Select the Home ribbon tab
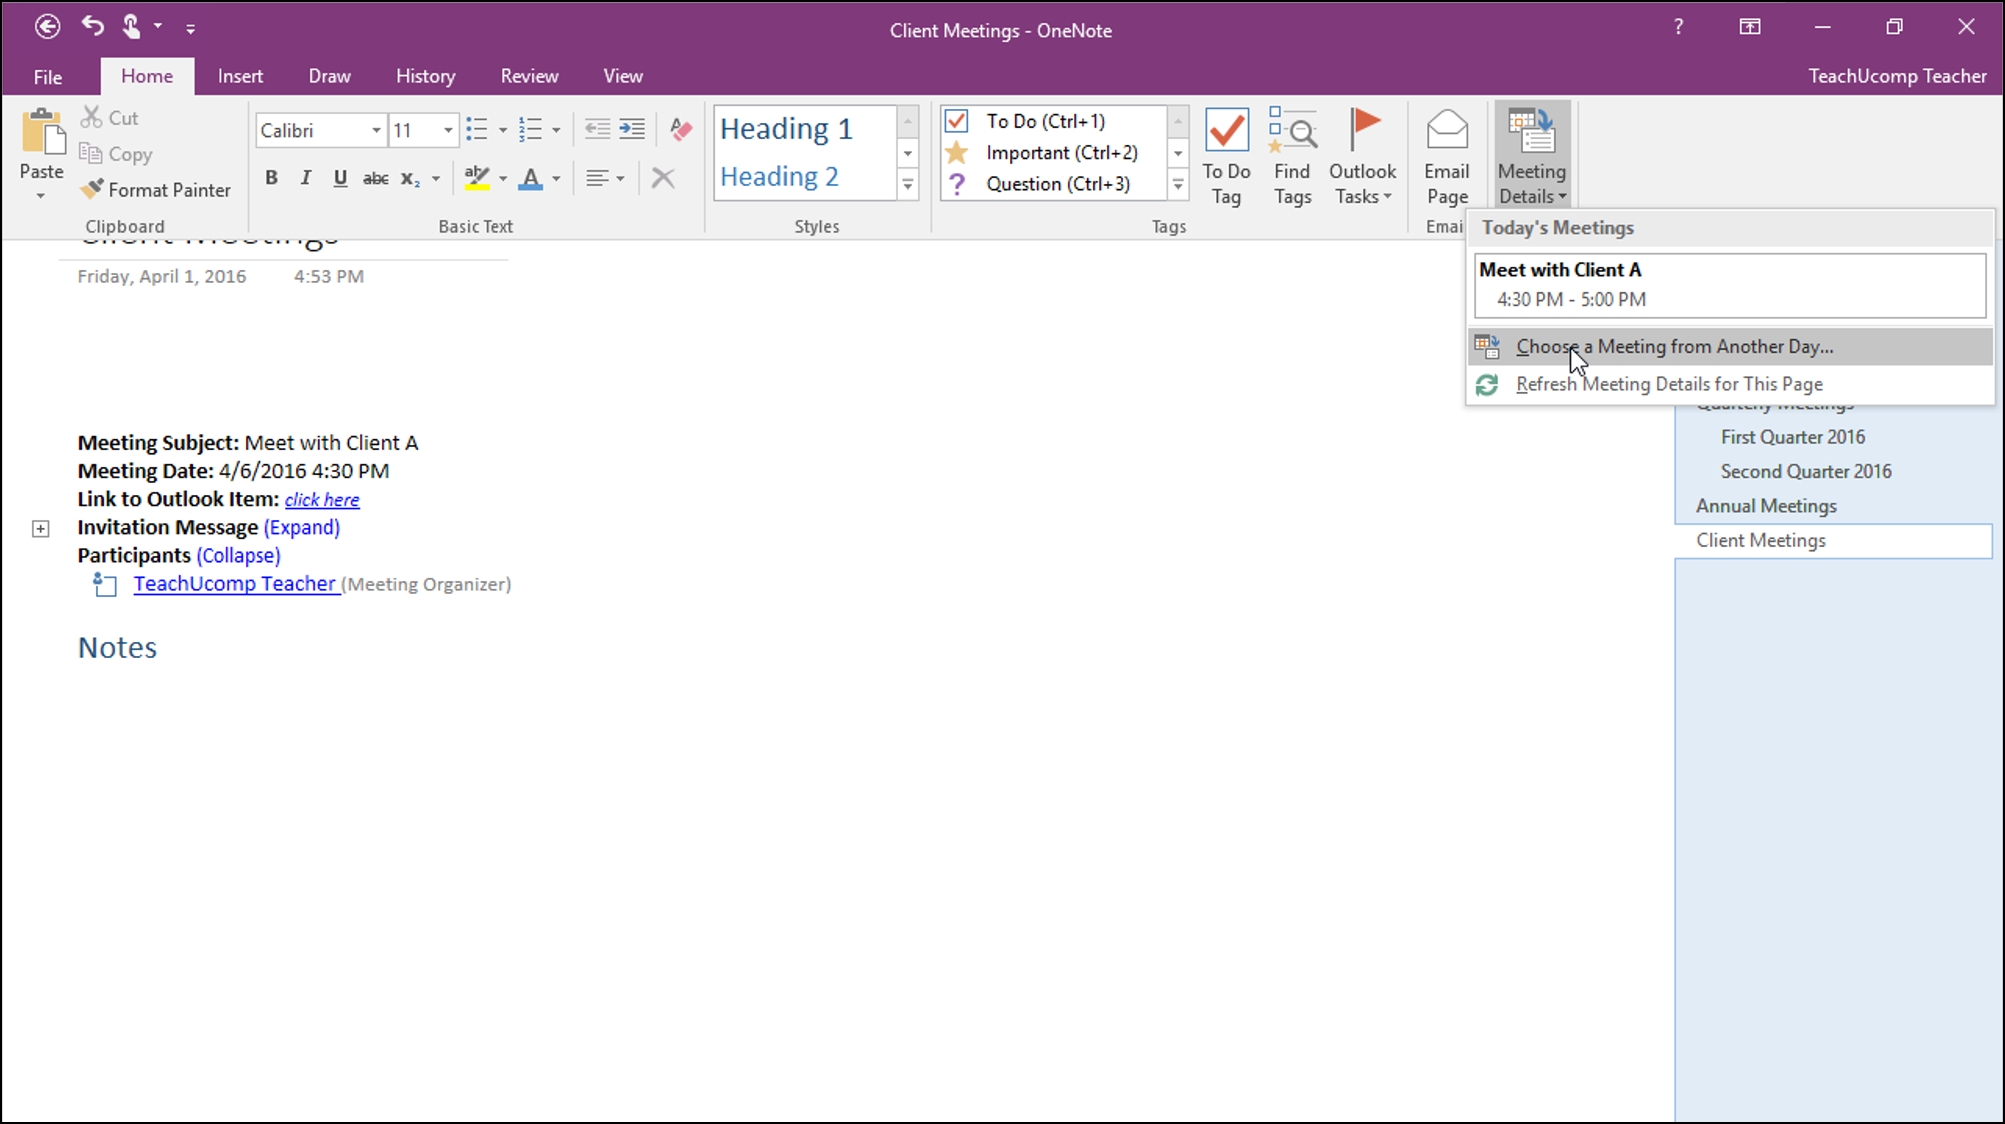 (146, 76)
